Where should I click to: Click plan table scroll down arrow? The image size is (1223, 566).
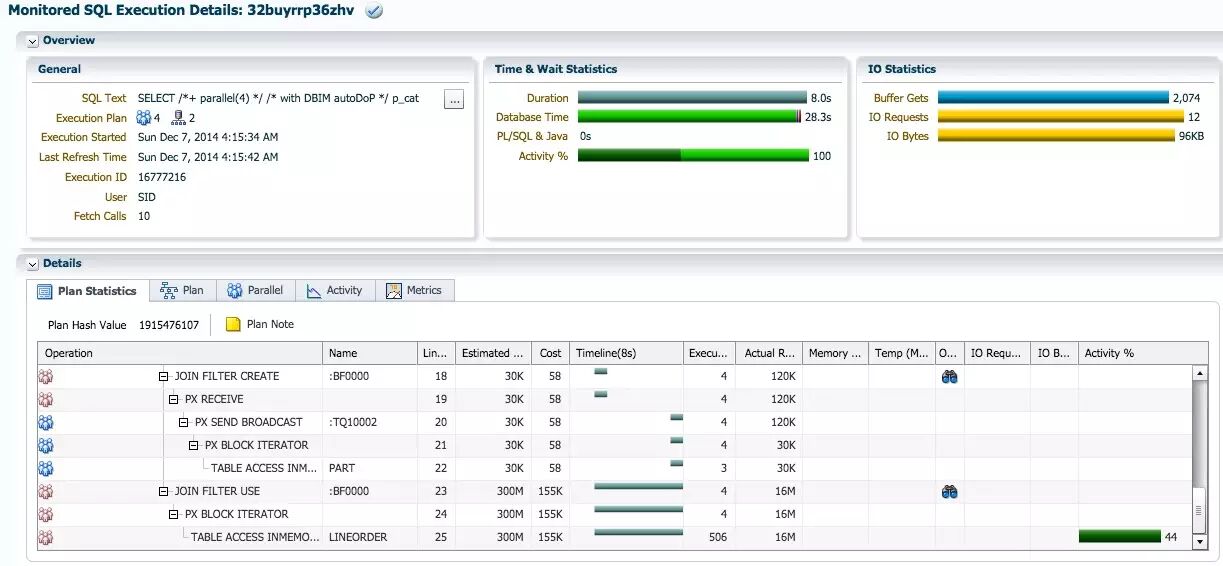click(x=1200, y=540)
